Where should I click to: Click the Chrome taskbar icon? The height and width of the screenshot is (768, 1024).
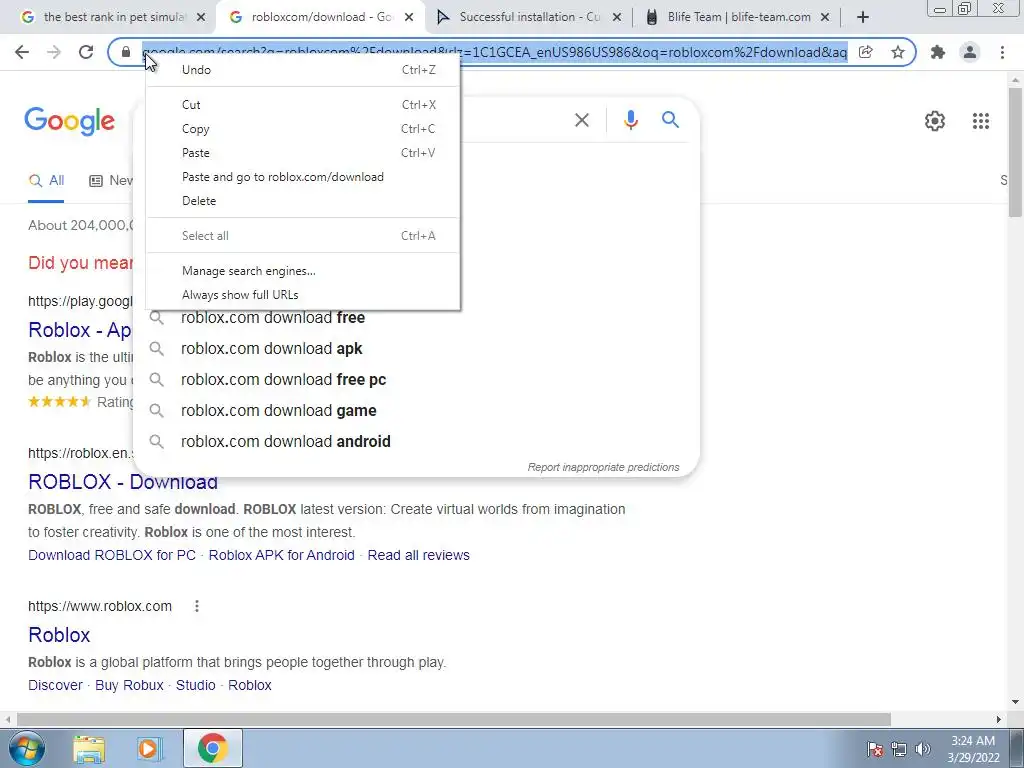[212, 748]
